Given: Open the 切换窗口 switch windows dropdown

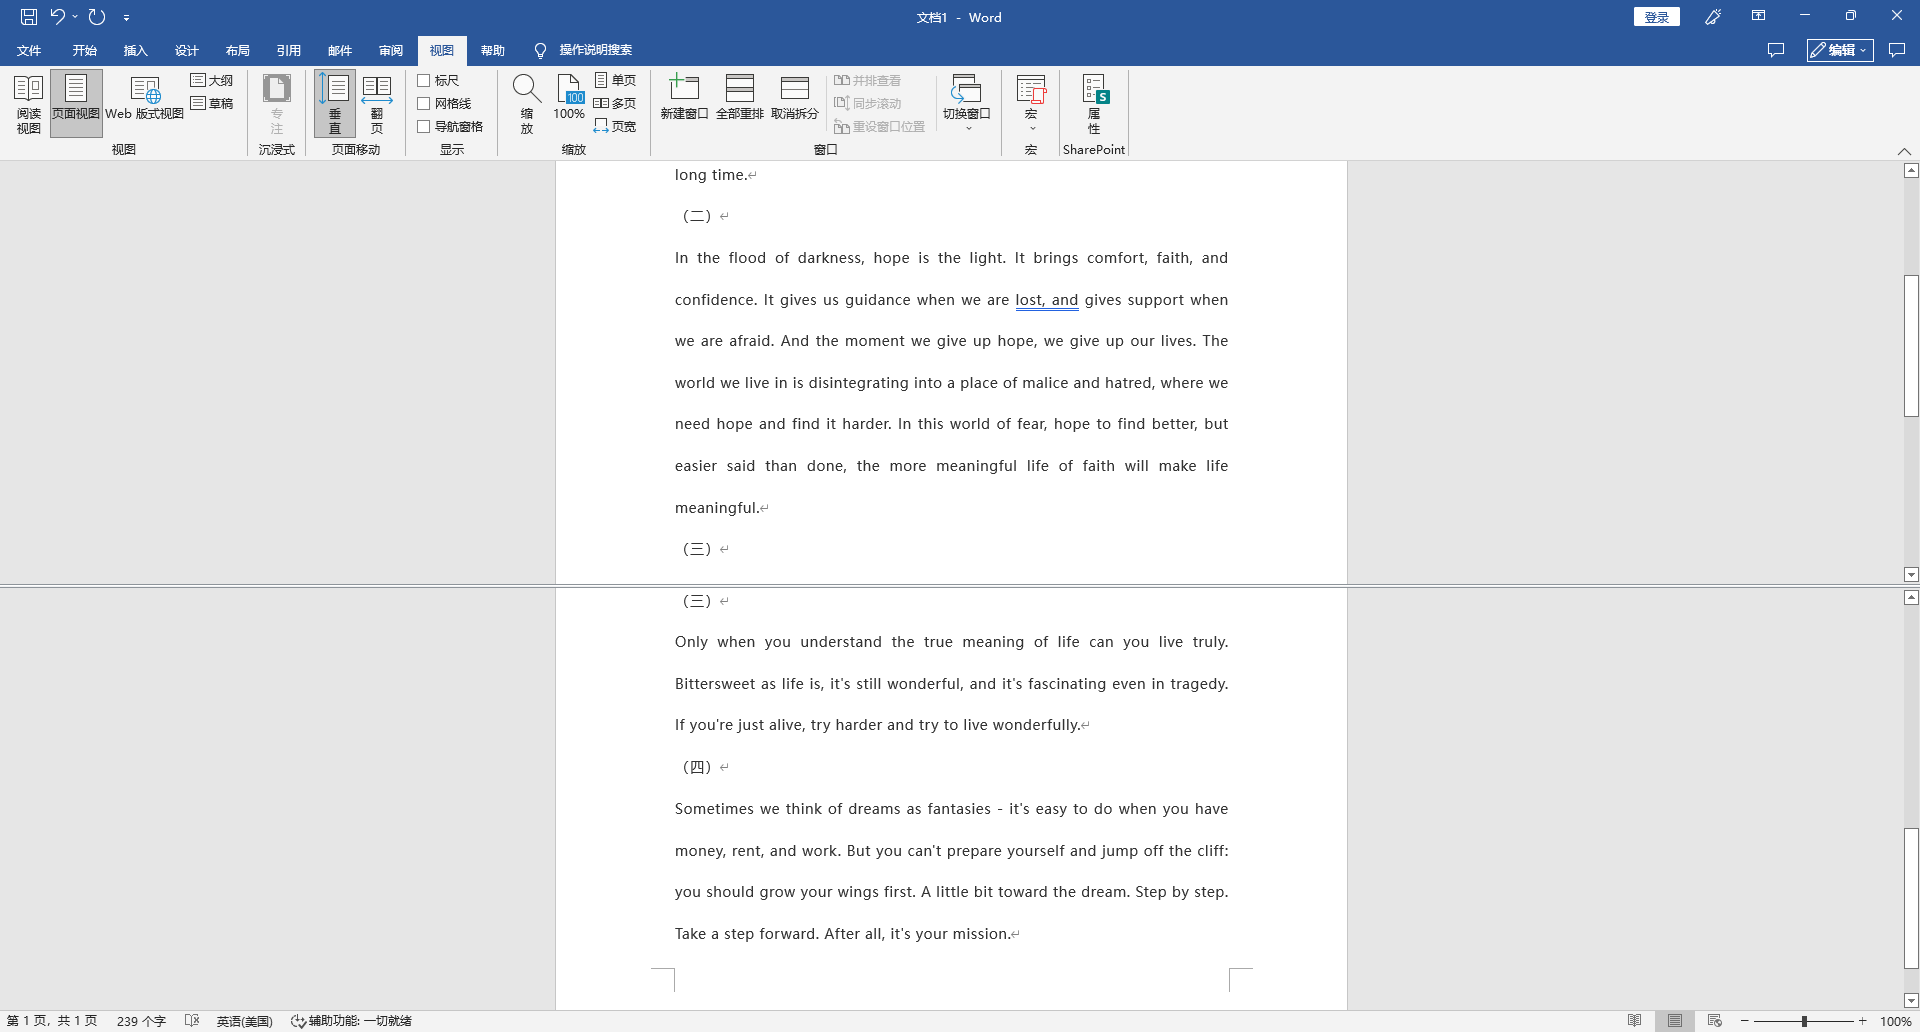Looking at the screenshot, I should pos(967,103).
